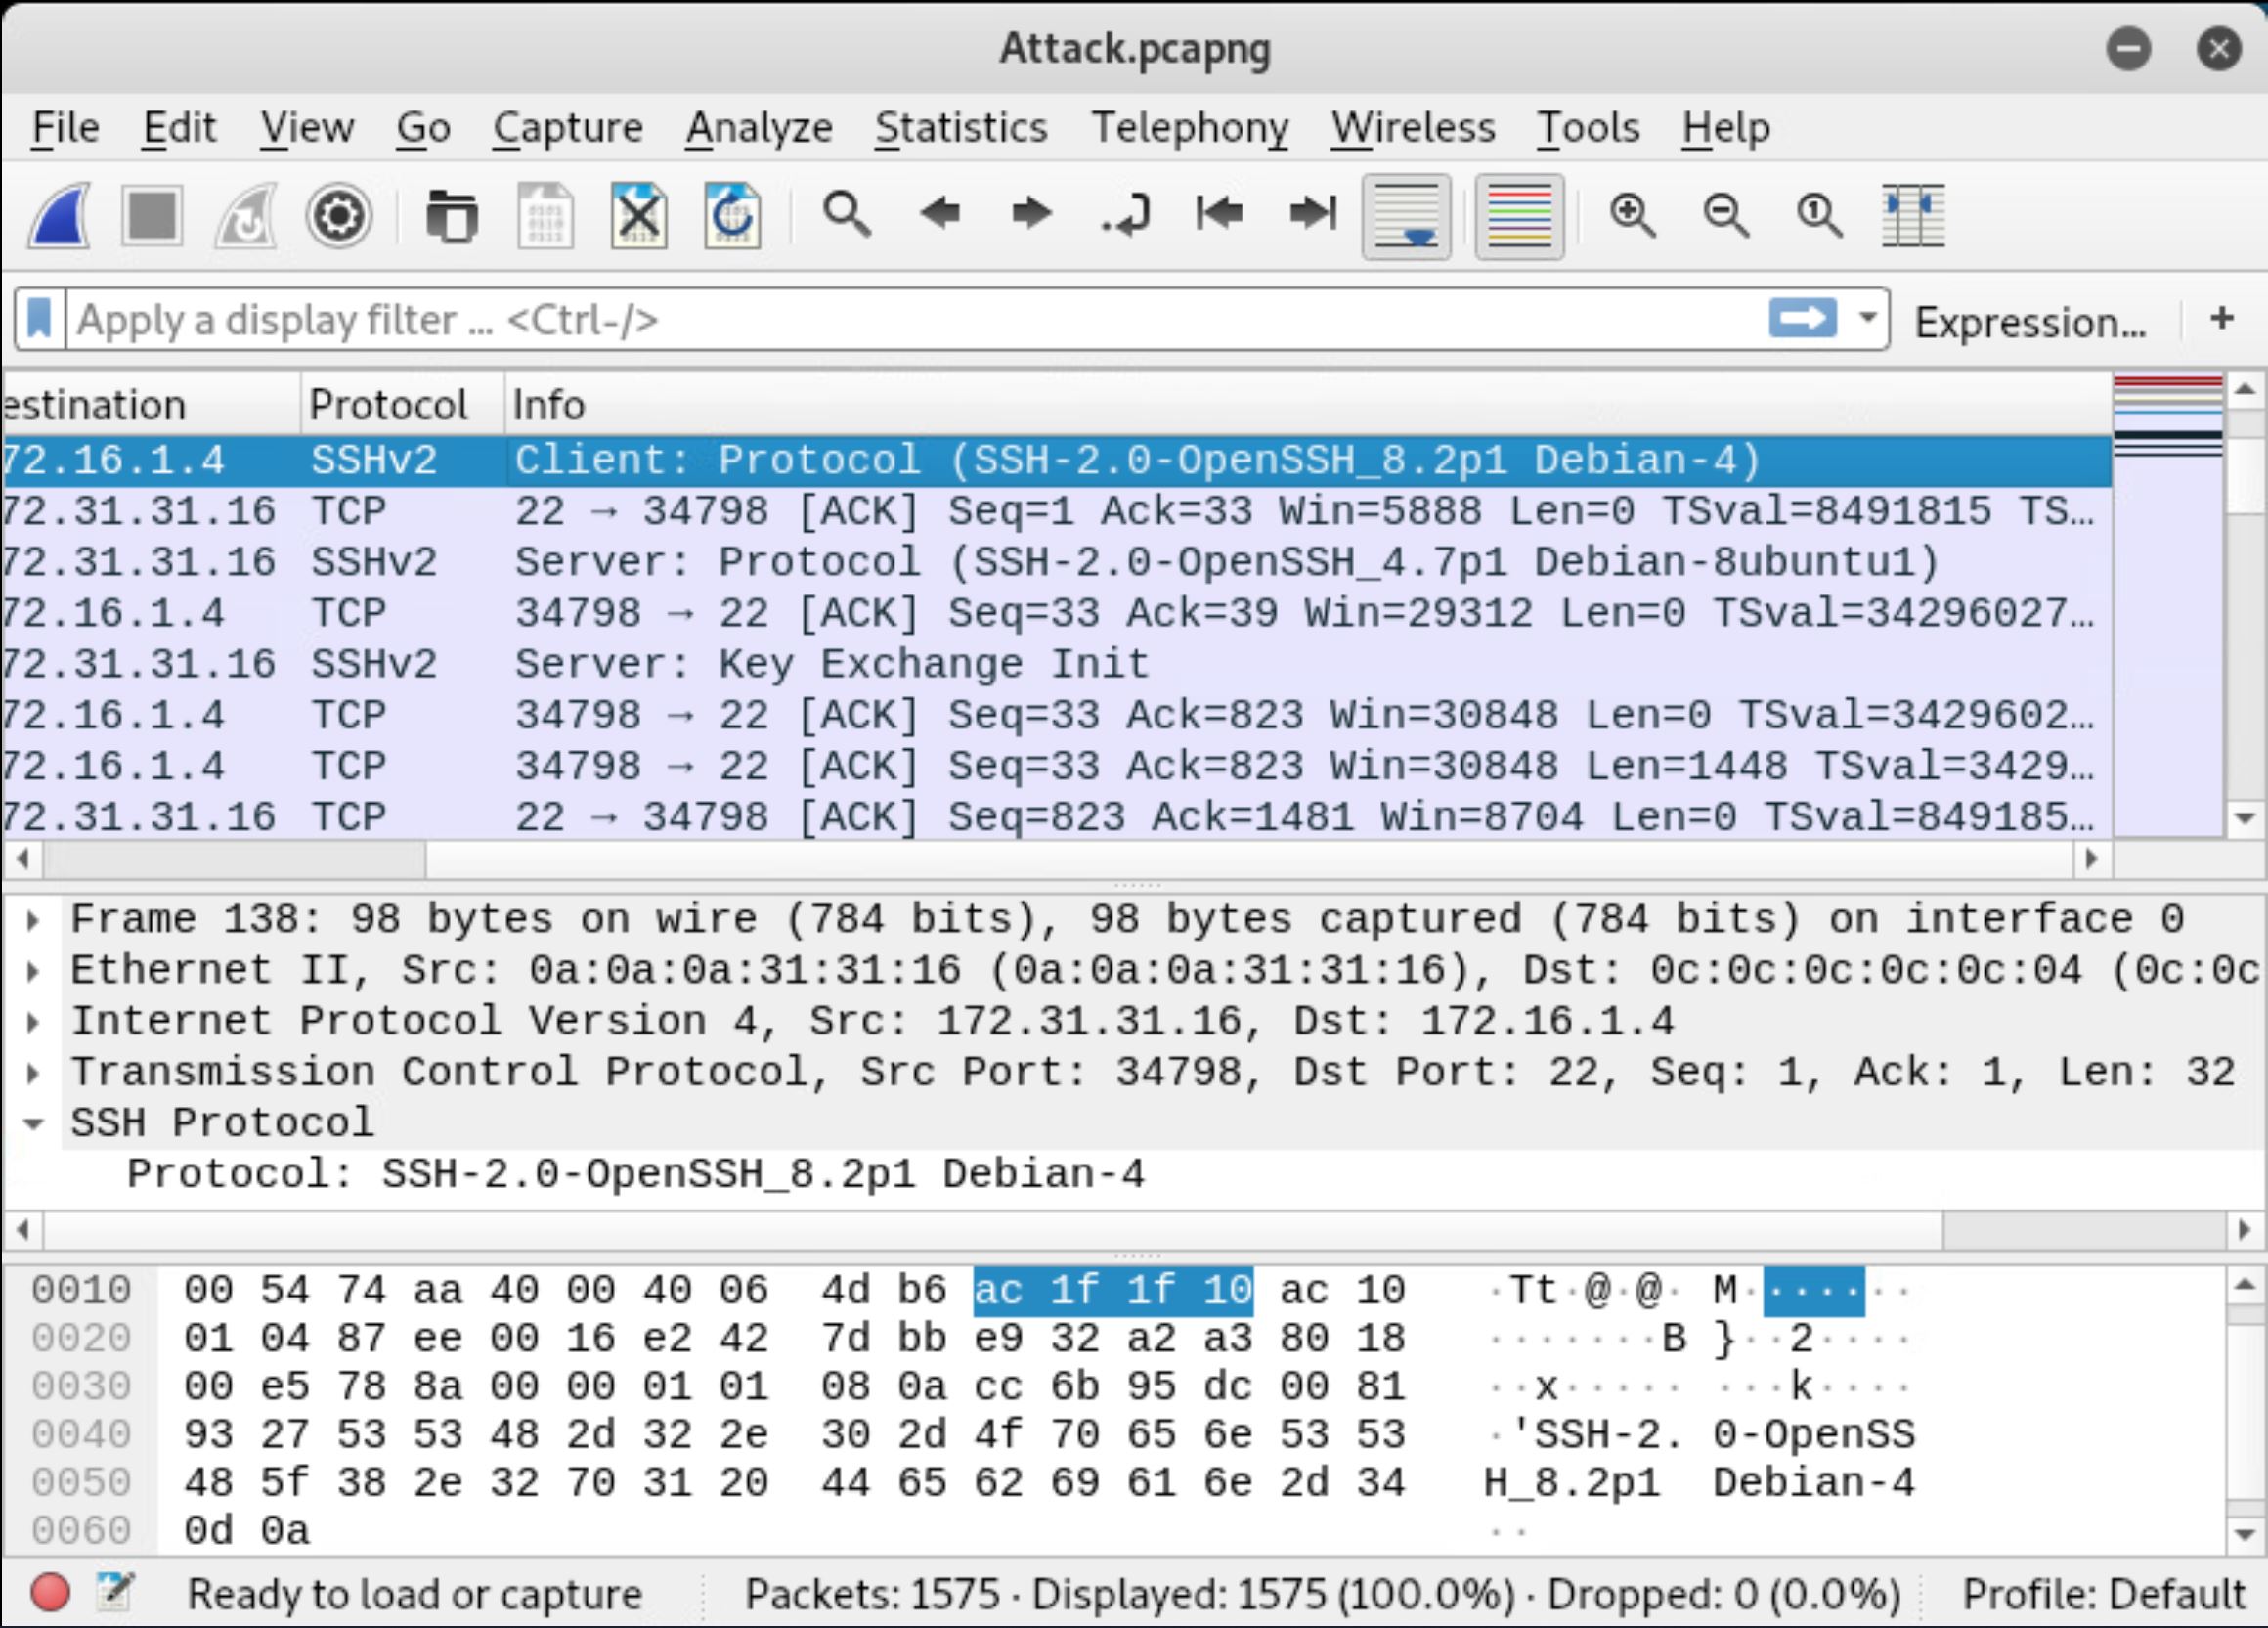2268x1628 pixels.
Task: Click the Expression... button
Action: [x=2029, y=322]
